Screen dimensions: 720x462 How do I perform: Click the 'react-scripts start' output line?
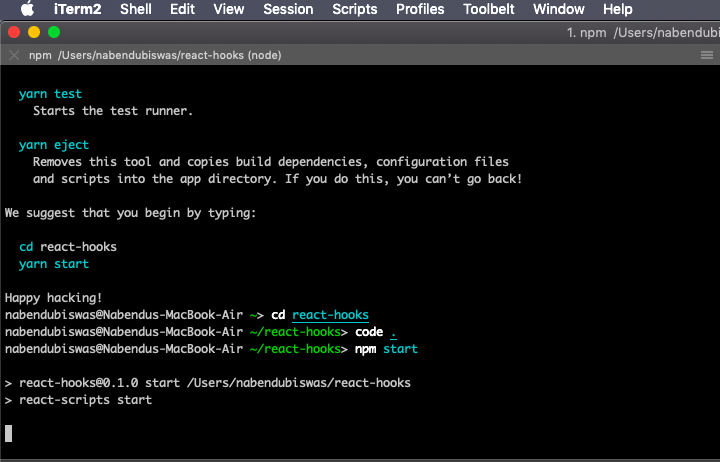pyautogui.click(x=79, y=400)
